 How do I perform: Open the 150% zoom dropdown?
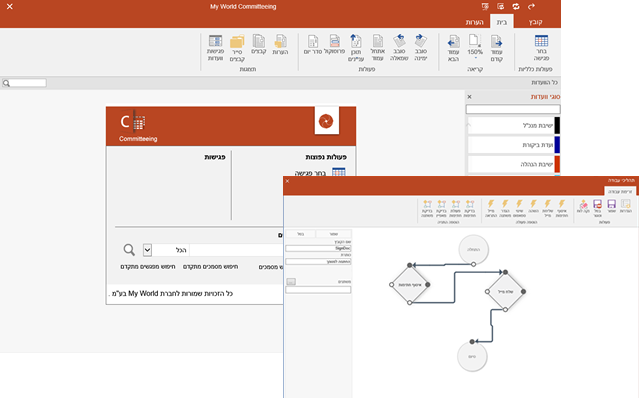(x=474, y=46)
